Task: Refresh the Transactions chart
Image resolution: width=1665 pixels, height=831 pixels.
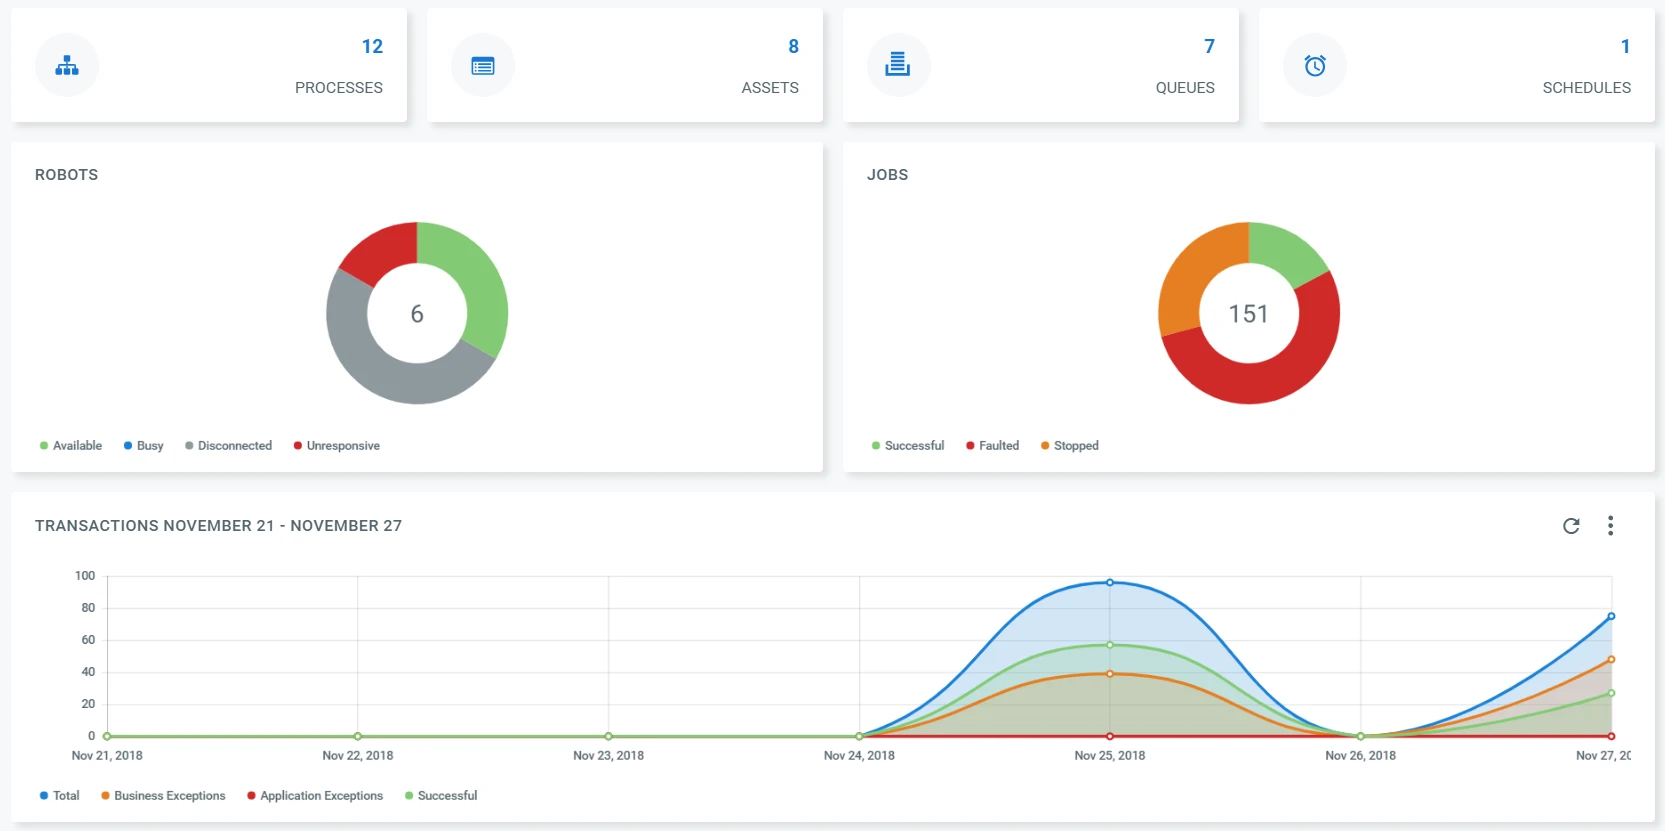Action: (1571, 526)
